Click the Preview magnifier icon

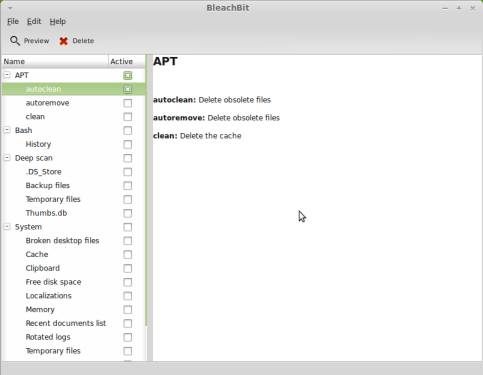(15, 41)
